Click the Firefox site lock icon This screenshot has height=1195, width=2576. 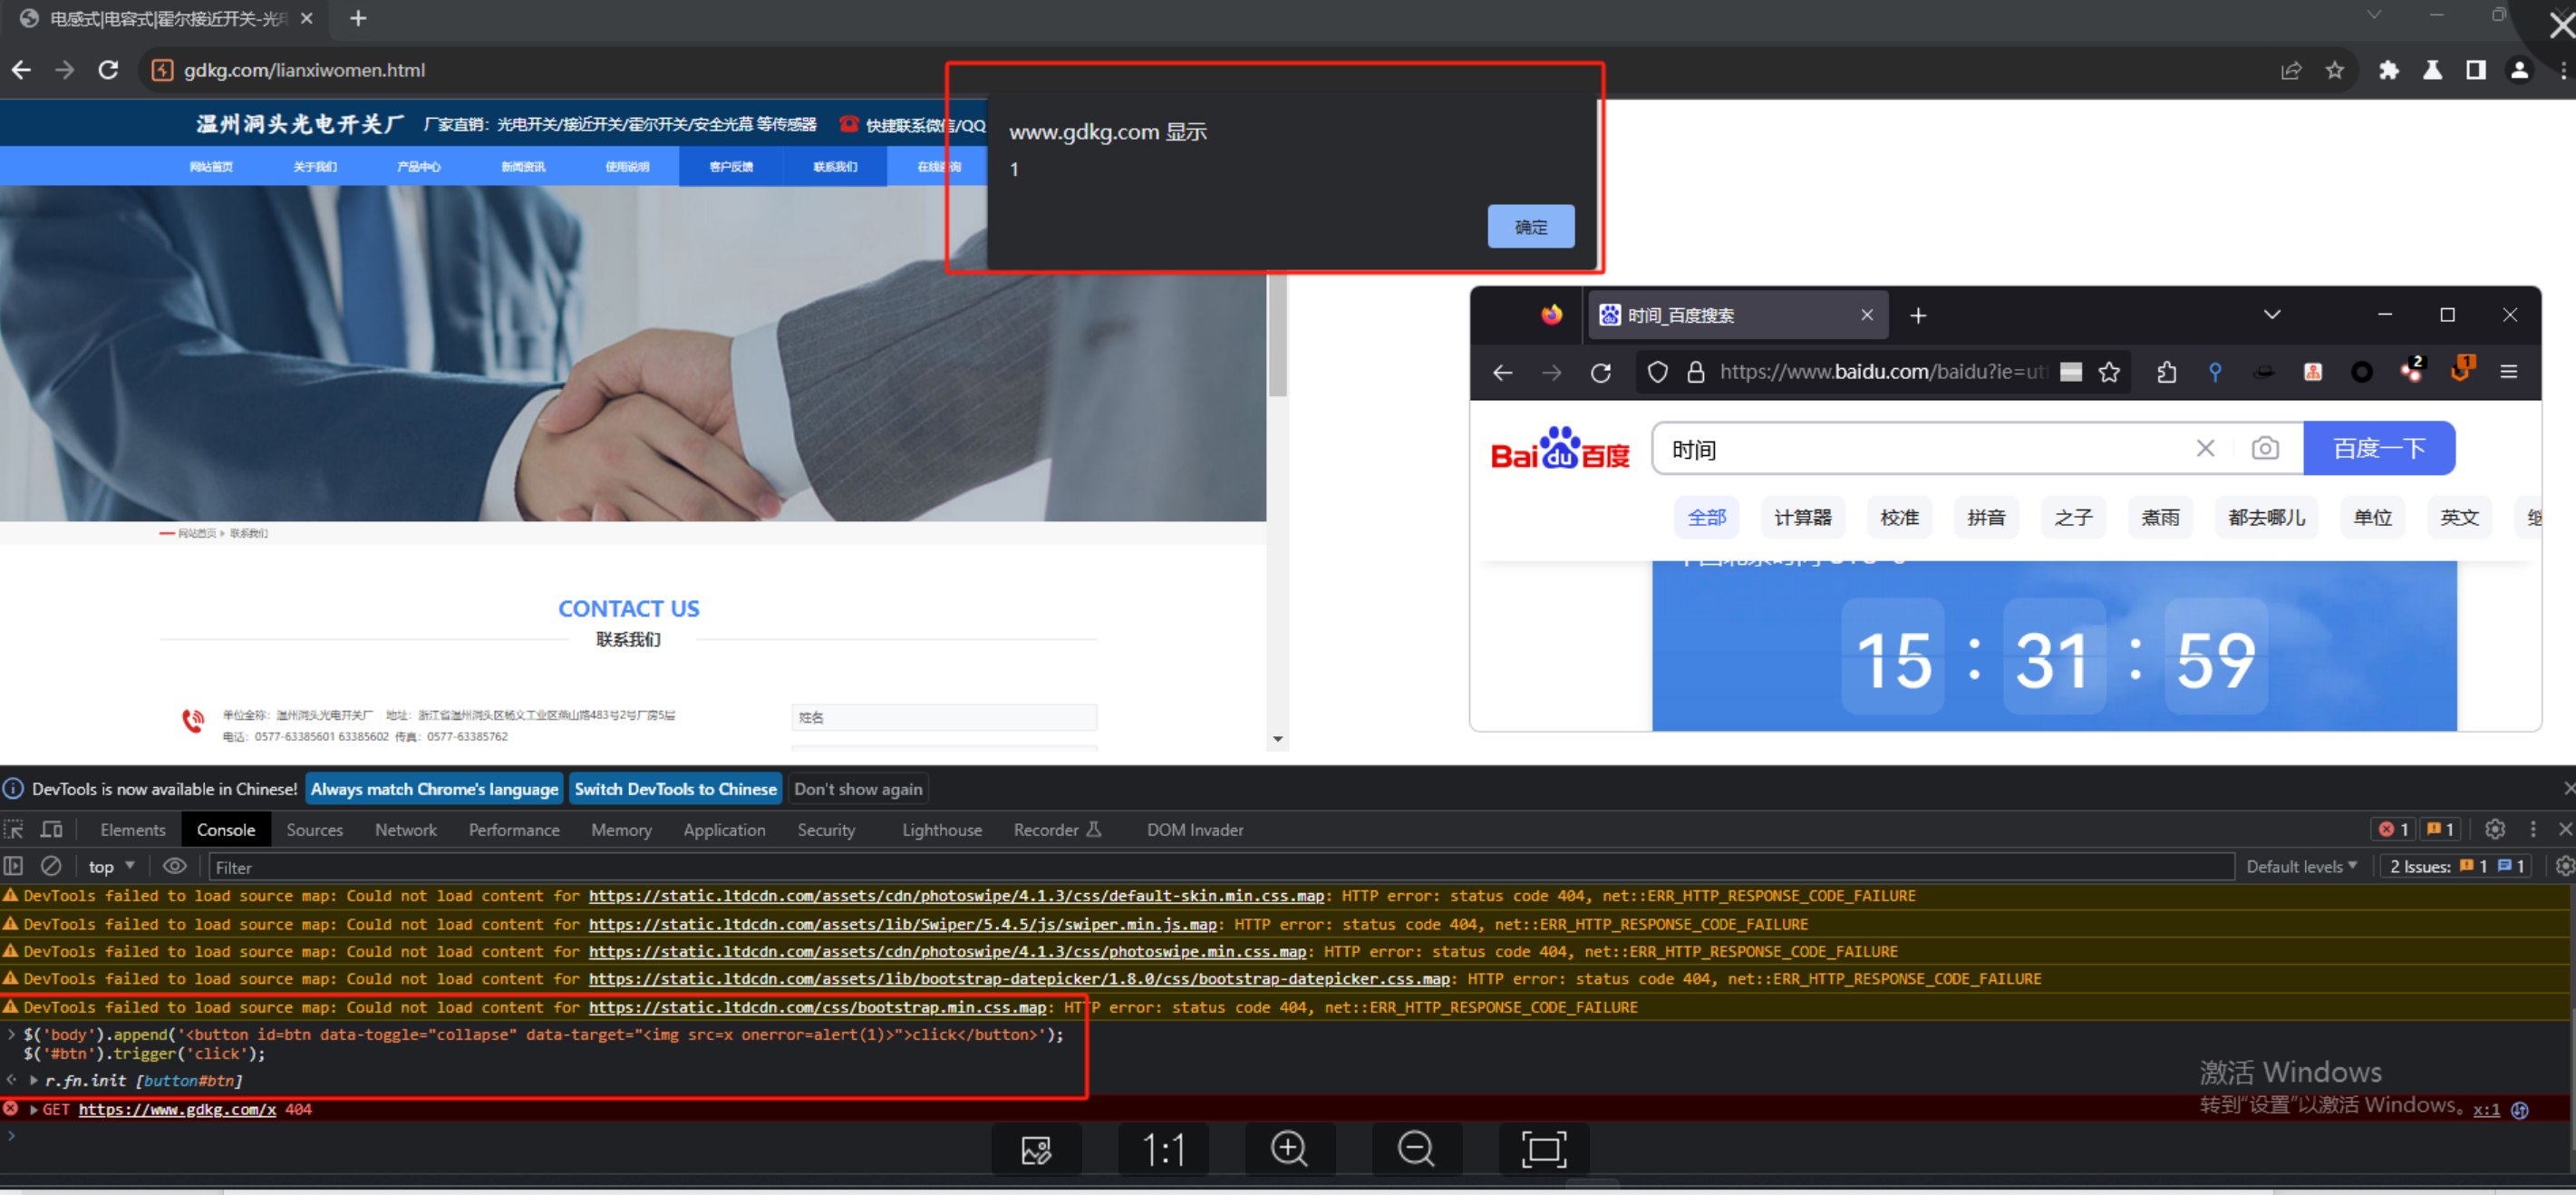click(1695, 372)
